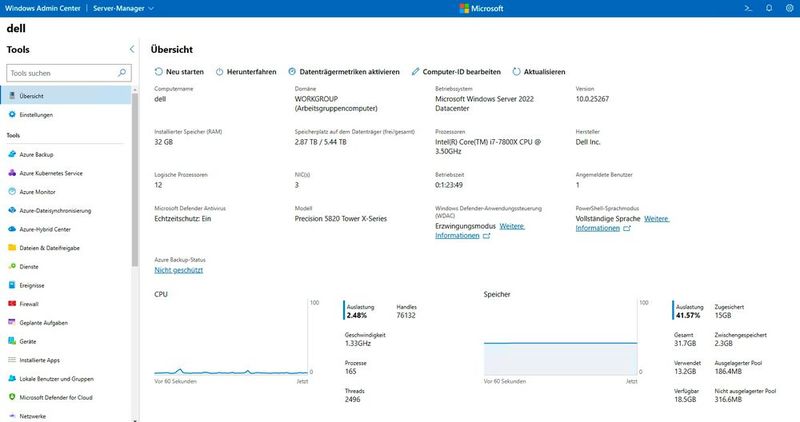This screenshot has width=800, height=422.
Task: Click the Geschwindigkeit value 1.33GHz
Action: [x=358, y=343]
